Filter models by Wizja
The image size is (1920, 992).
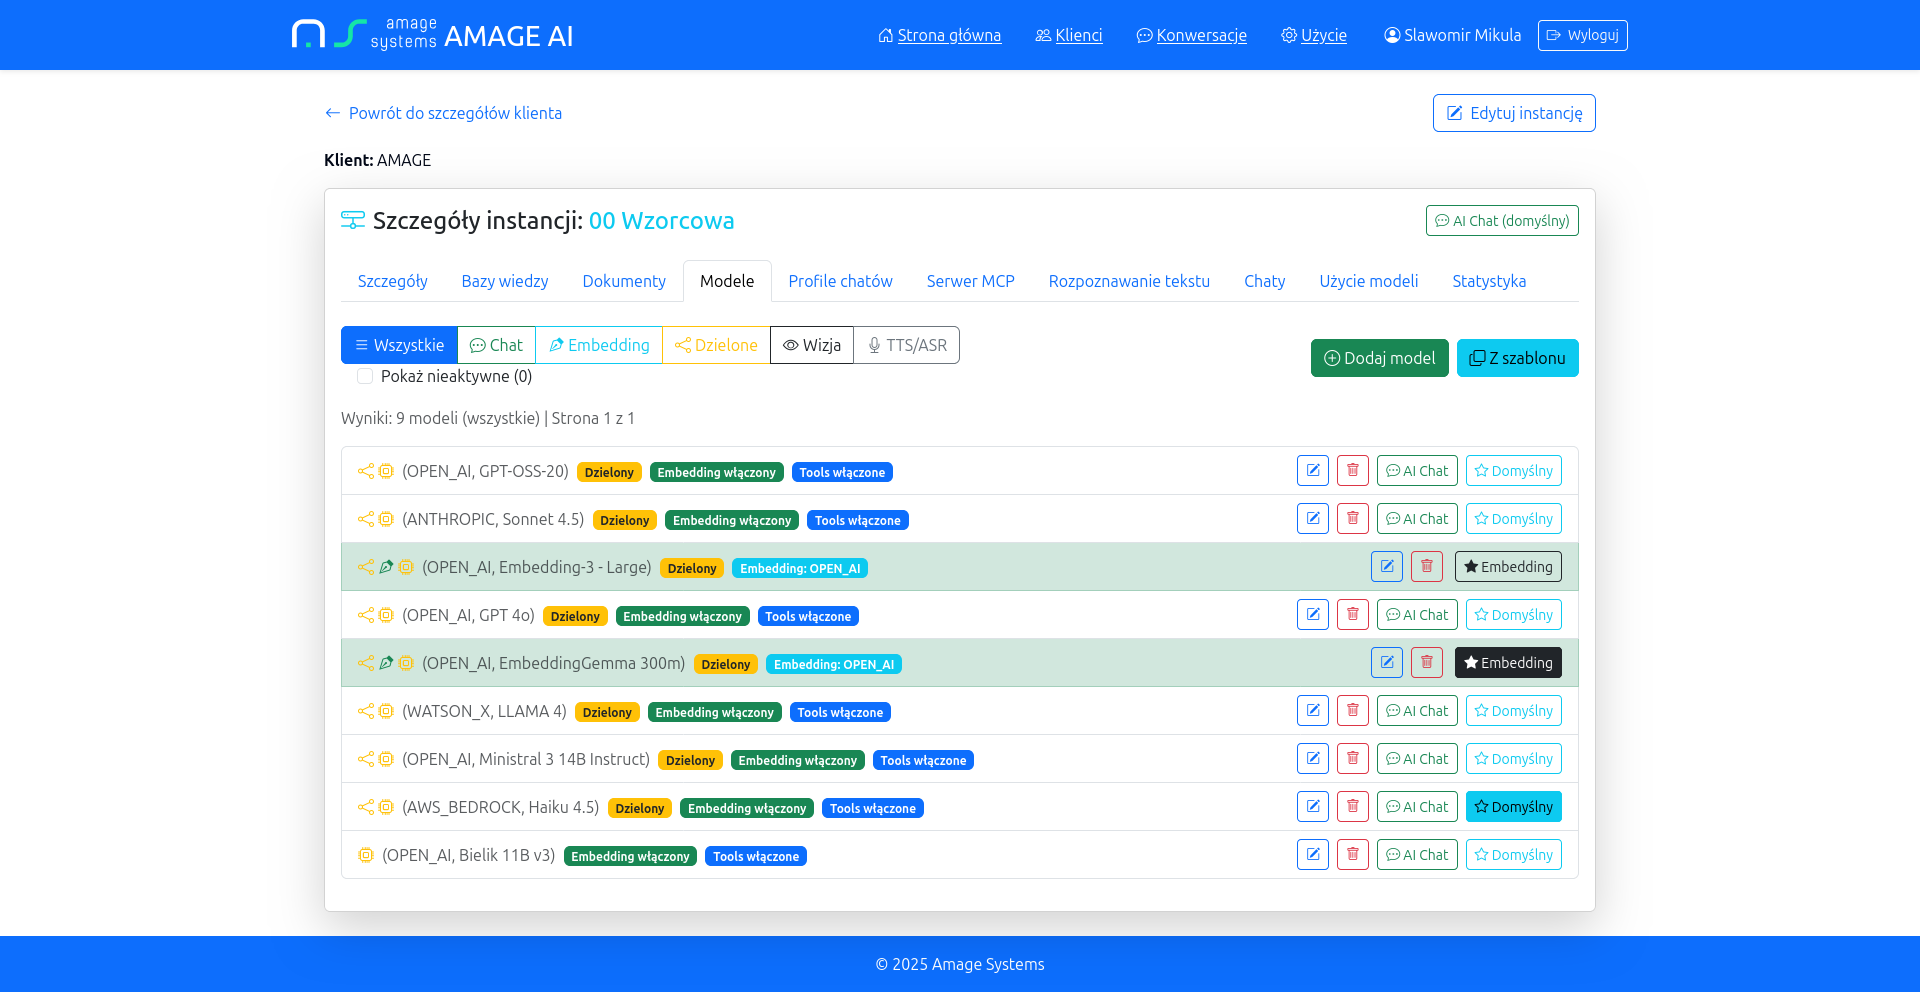point(811,345)
